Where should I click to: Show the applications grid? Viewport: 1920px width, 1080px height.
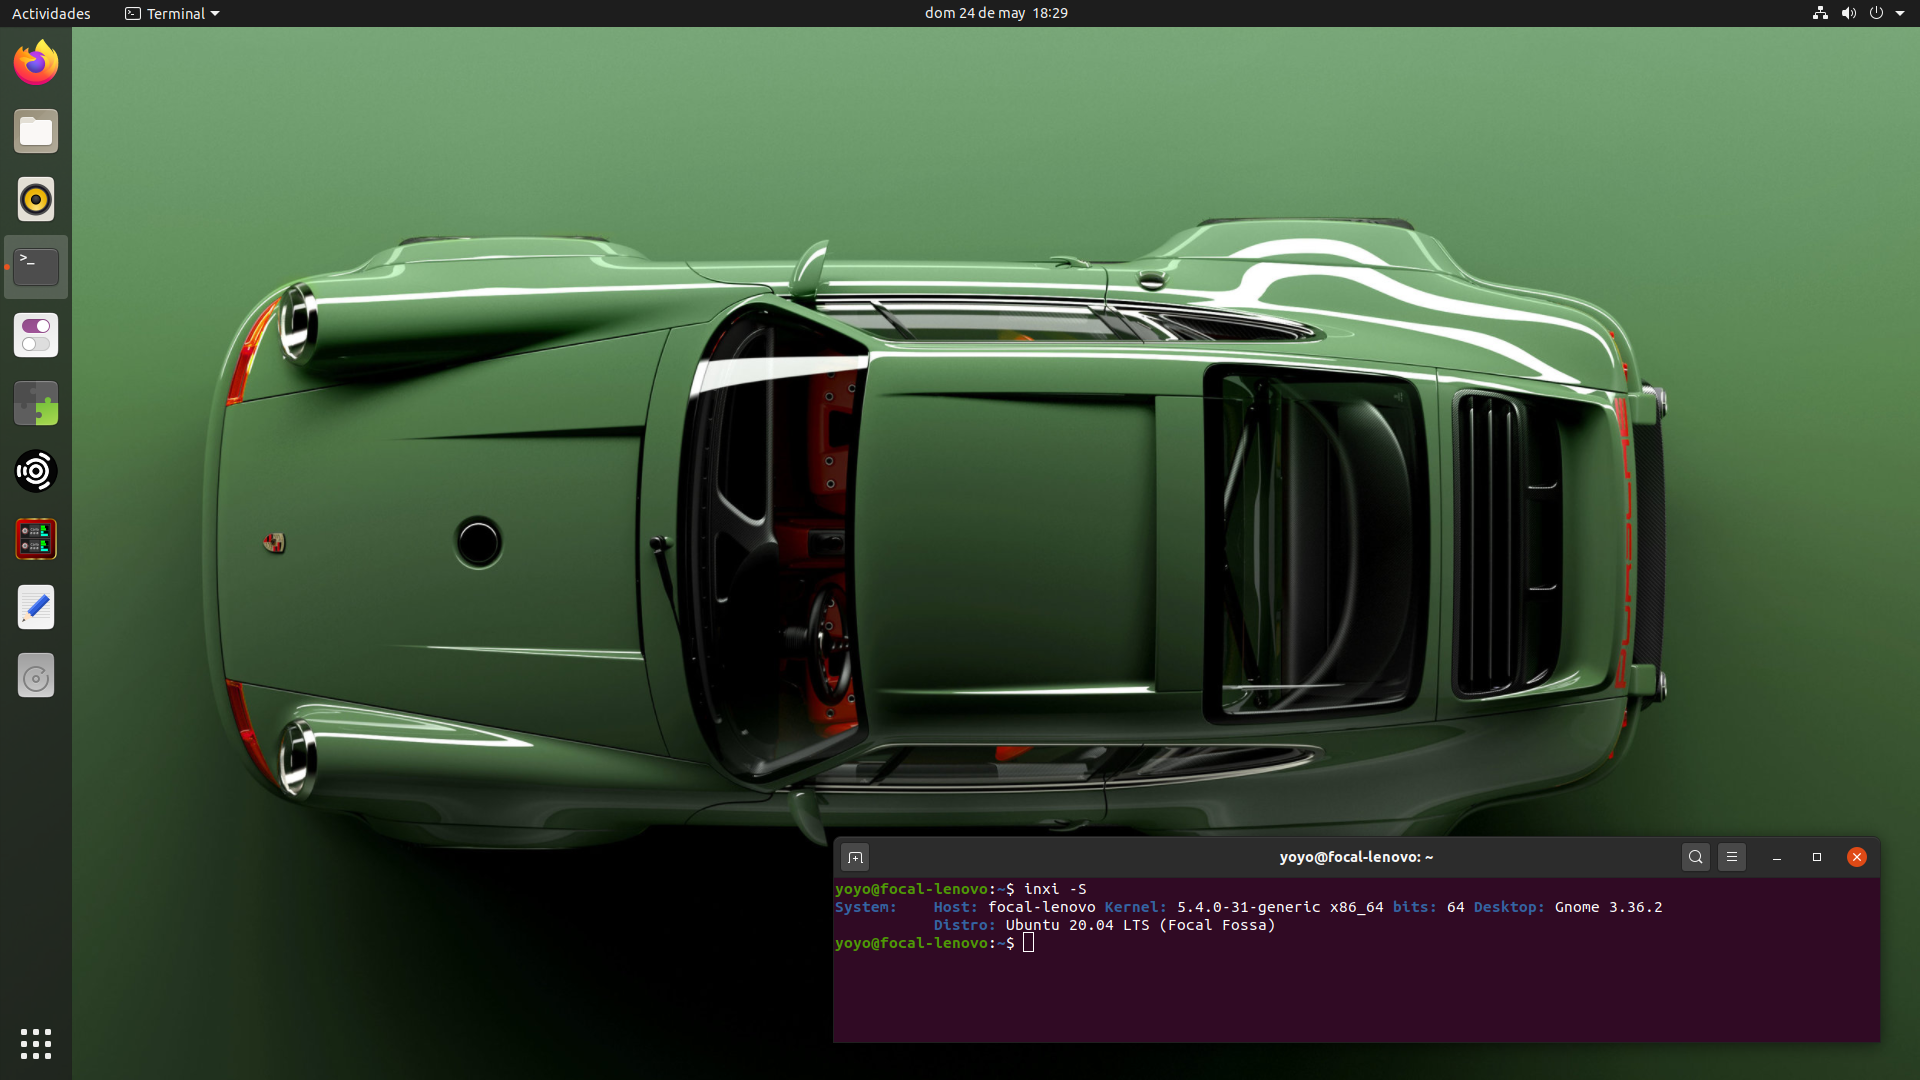click(36, 1043)
